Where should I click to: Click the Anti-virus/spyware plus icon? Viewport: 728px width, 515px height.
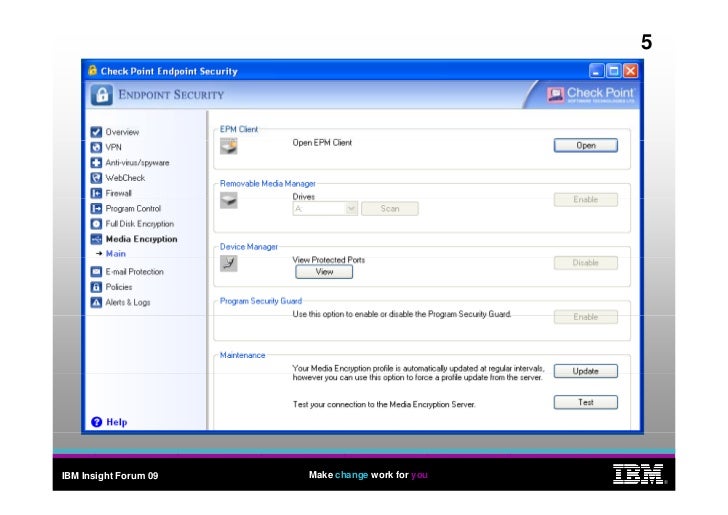click(x=96, y=163)
